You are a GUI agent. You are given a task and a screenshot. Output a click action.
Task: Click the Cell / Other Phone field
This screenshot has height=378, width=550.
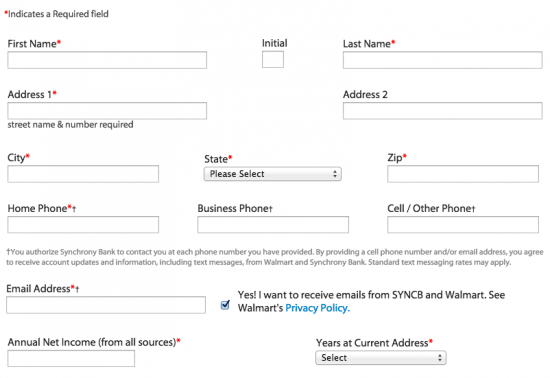[x=463, y=225]
